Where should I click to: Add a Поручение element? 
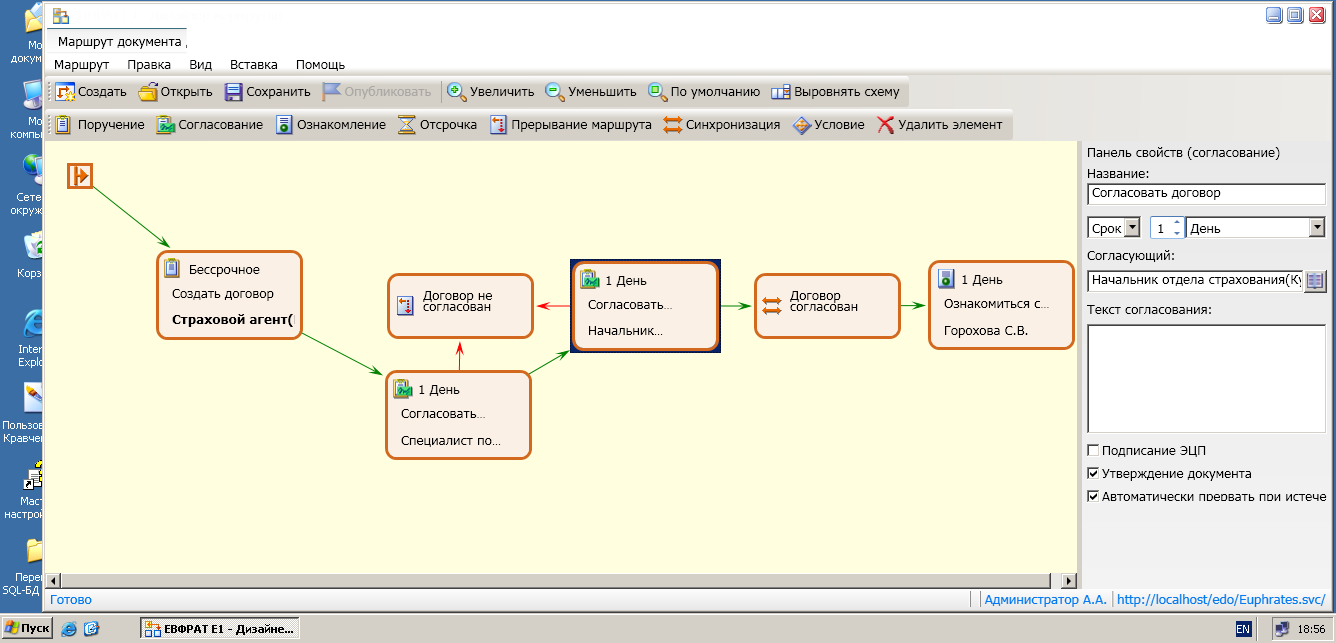[99, 125]
